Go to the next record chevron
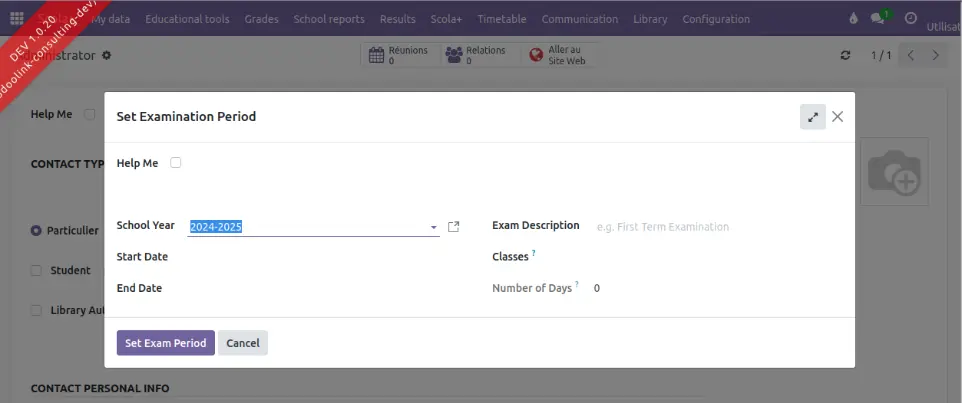 [935, 56]
